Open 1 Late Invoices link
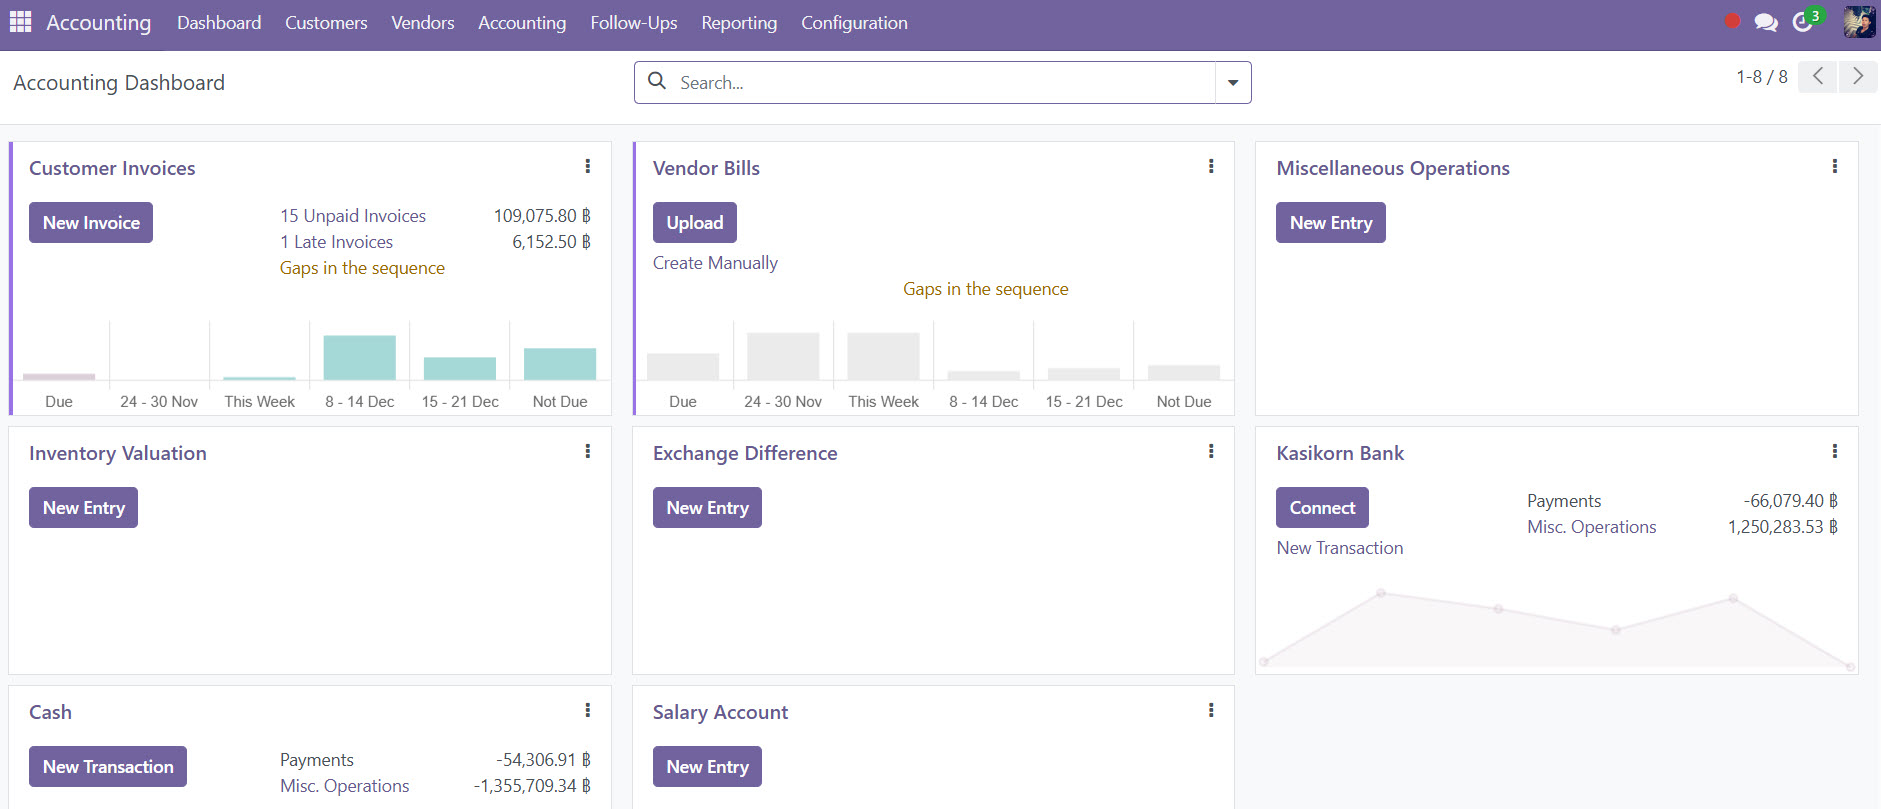Screen dimensions: 1881x809 click(336, 242)
